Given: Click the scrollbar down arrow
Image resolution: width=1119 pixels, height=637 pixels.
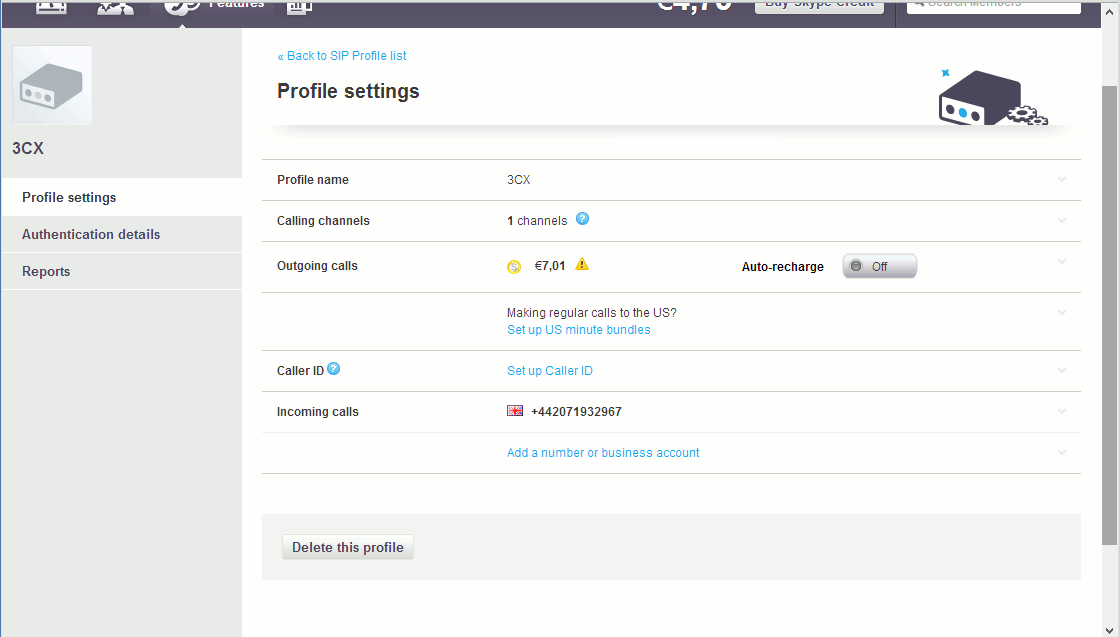Looking at the screenshot, I should pos(1110,629).
